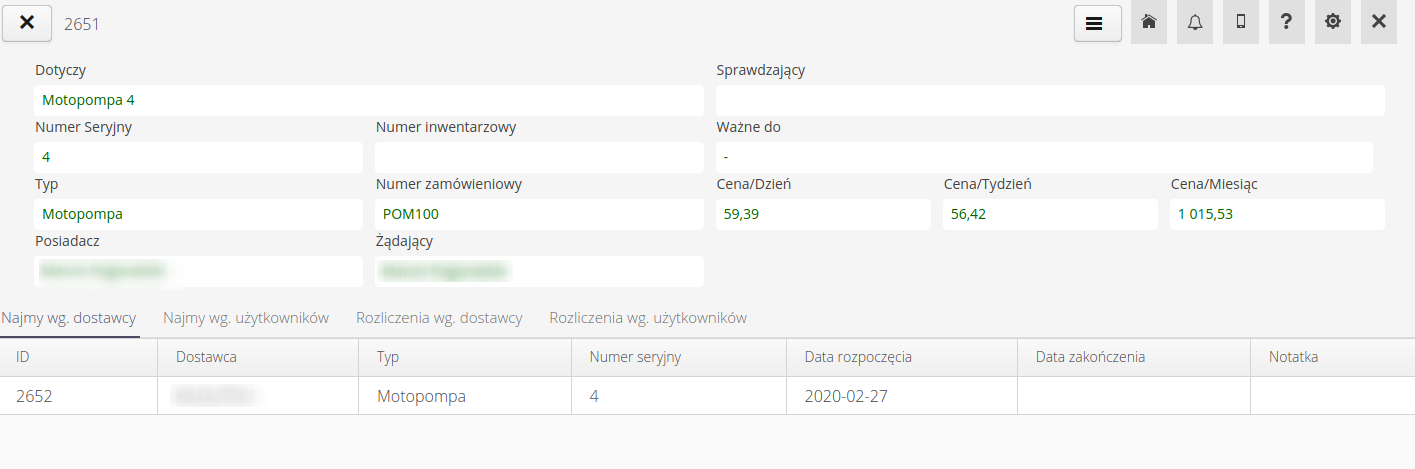1415x469 pixels.
Task: Sort table by Data rozpoczęcia column header
Action: 857,357
